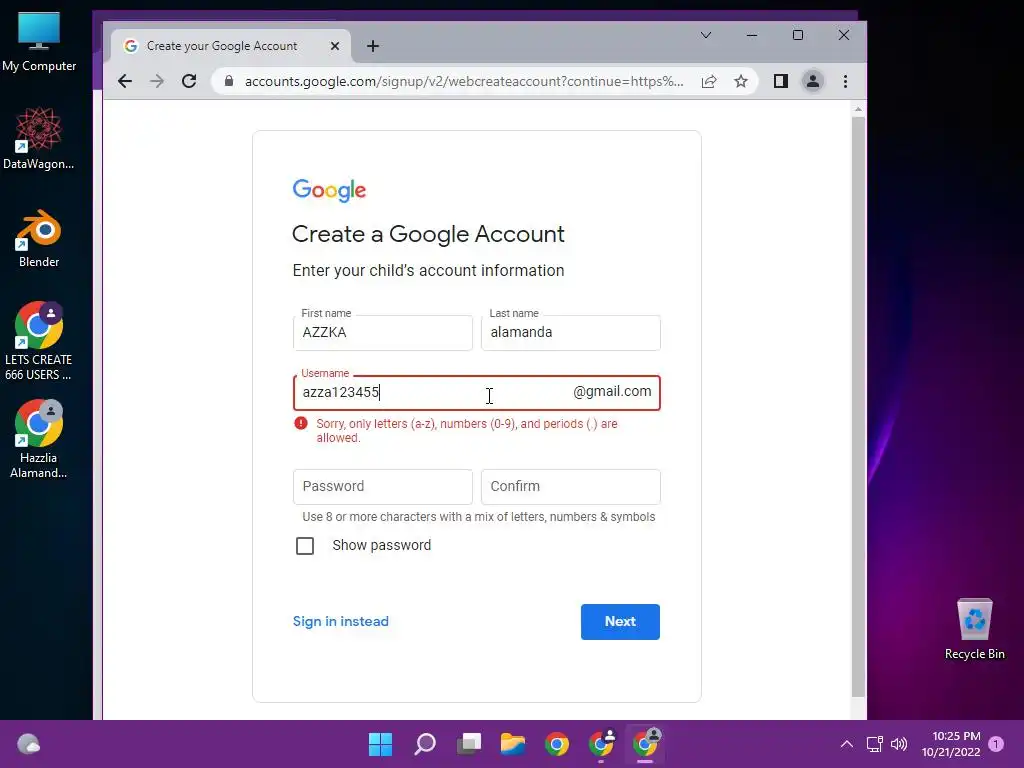Click the @gmail.com suffix text

pyautogui.click(x=612, y=391)
